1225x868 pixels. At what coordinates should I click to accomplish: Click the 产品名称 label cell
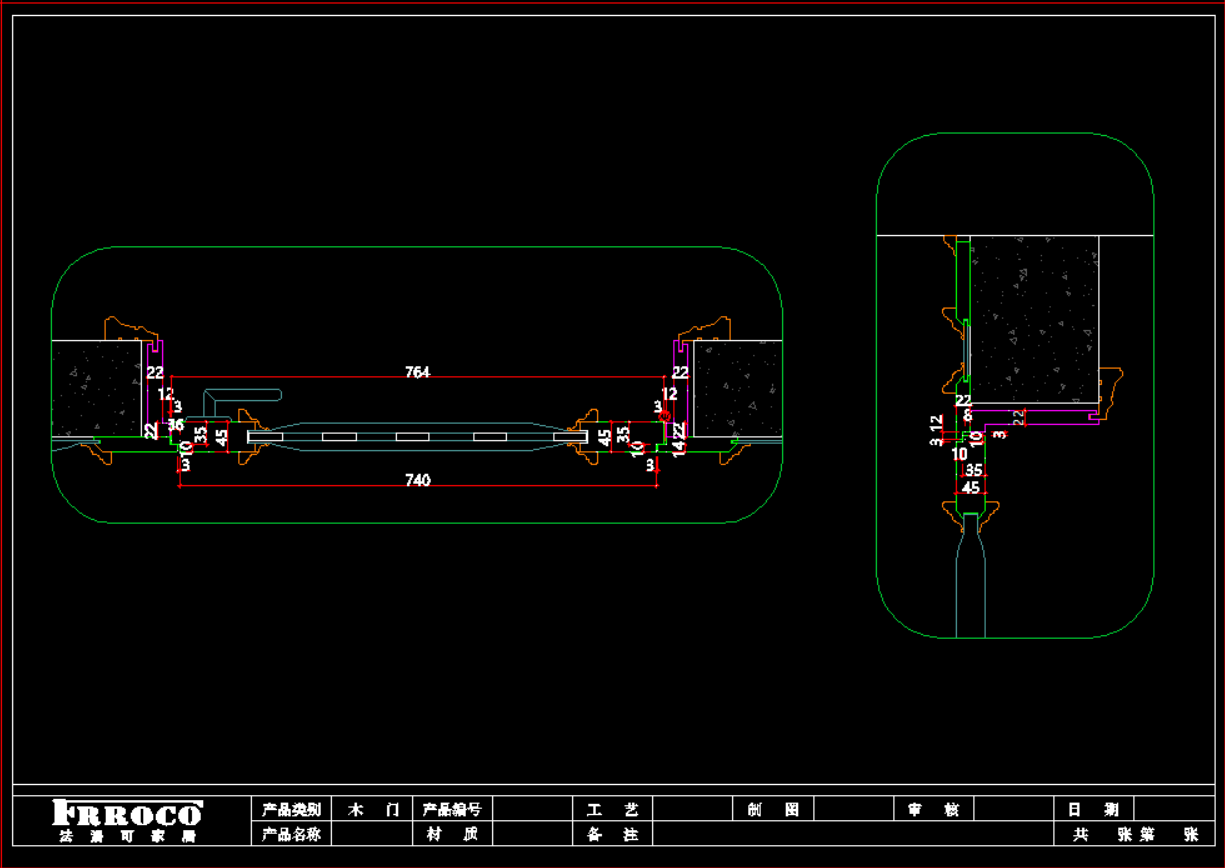point(290,834)
